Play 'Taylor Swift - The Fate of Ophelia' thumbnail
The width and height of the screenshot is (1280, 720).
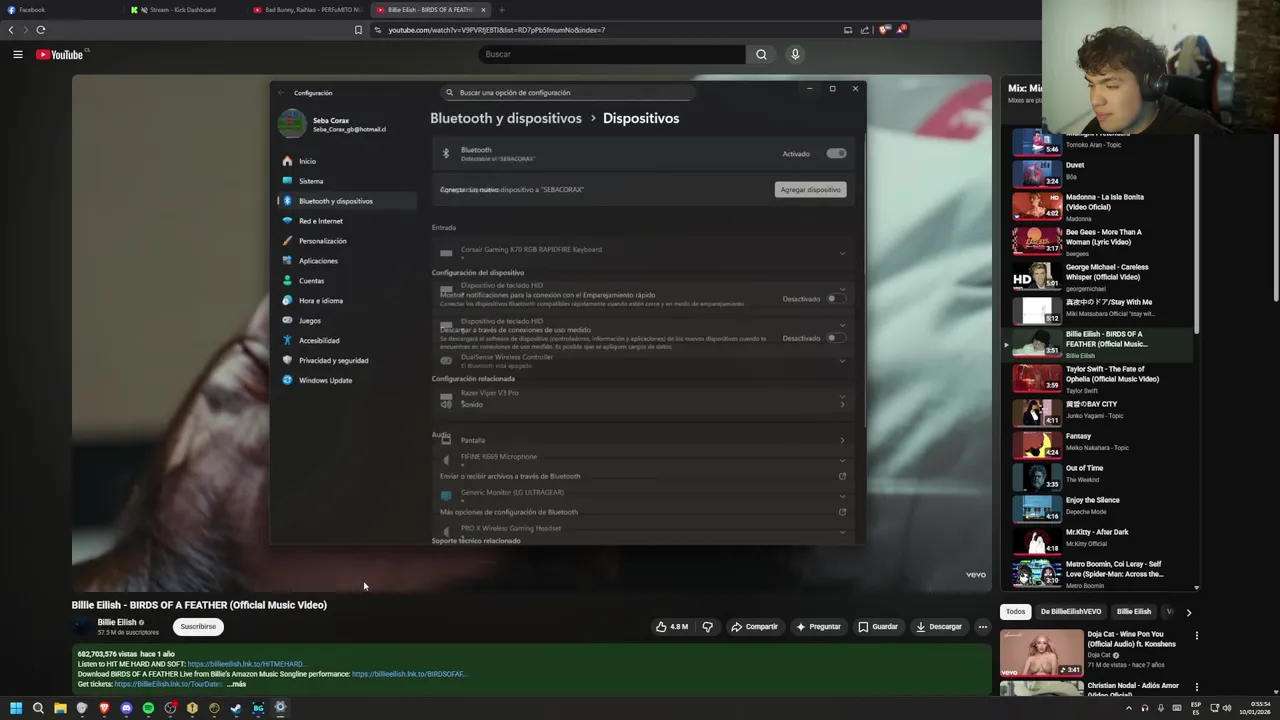(1037, 378)
